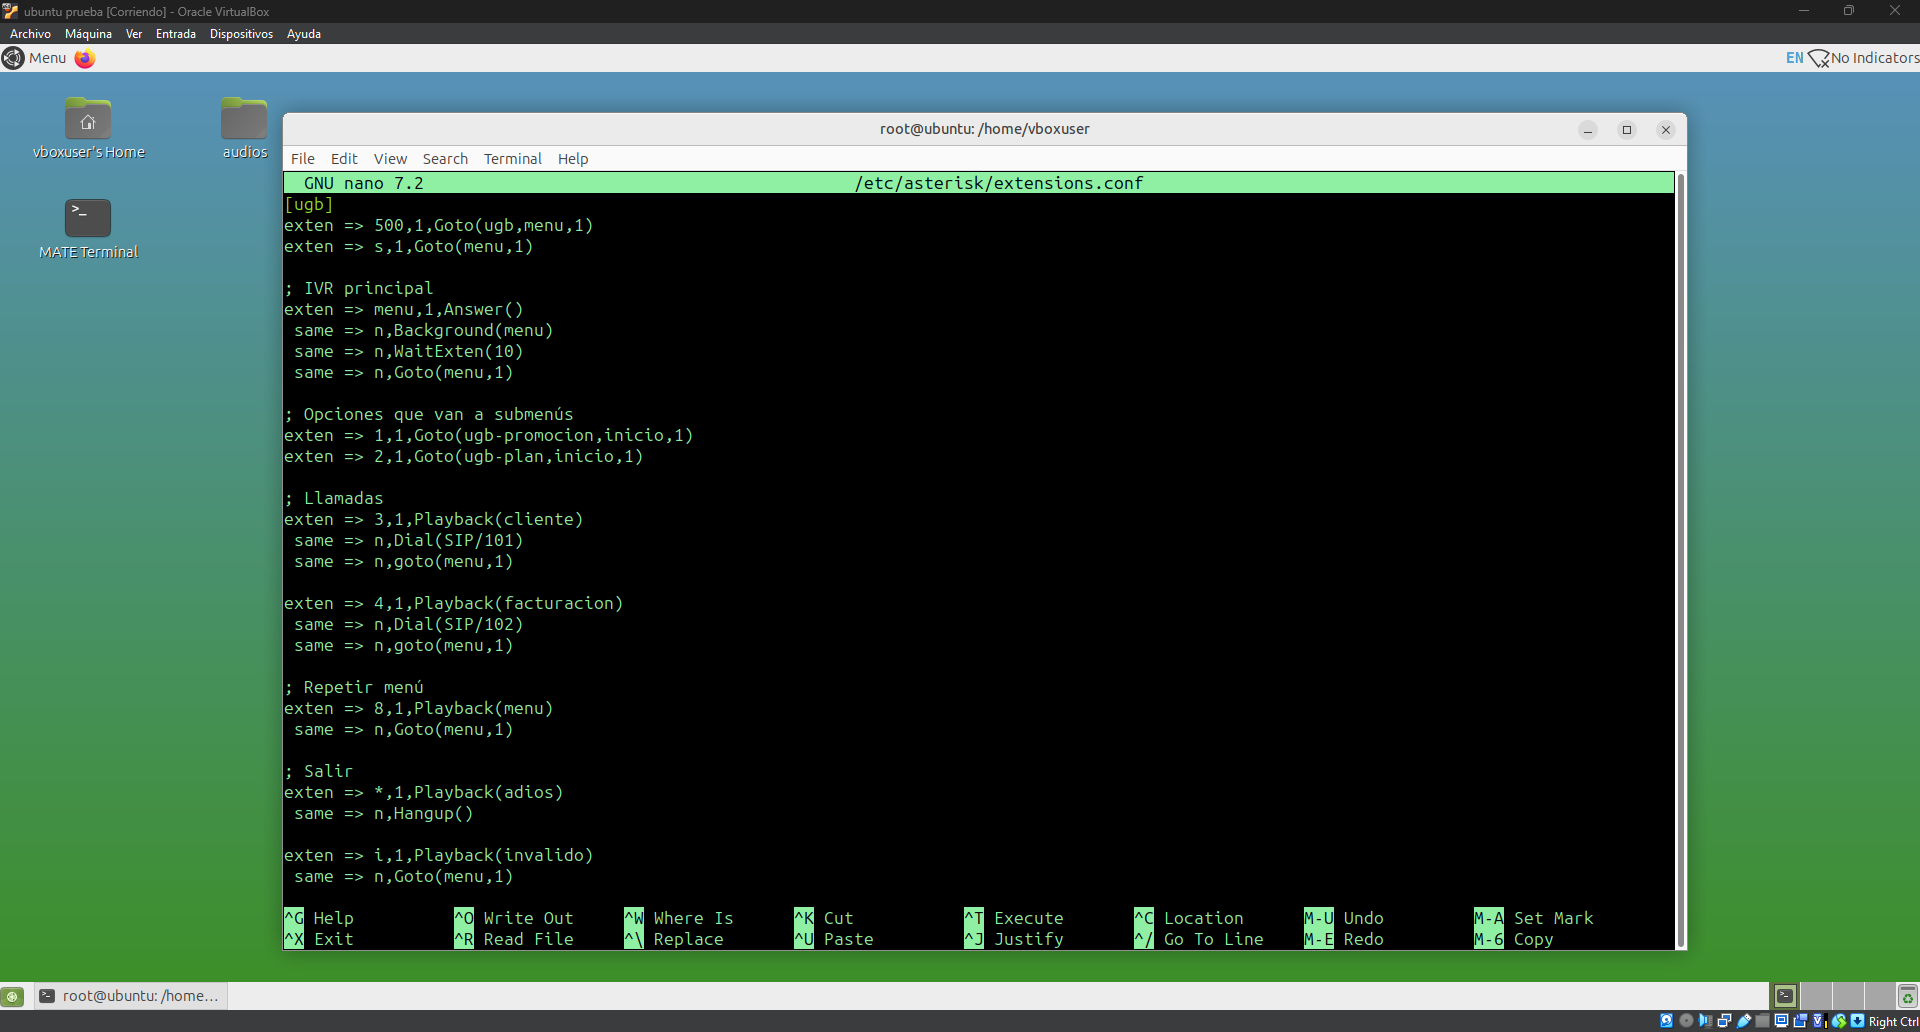Click the Playback(cliente) line
Image resolution: width=1920 pixels, height=1032 pixels.
coord(434,519)
